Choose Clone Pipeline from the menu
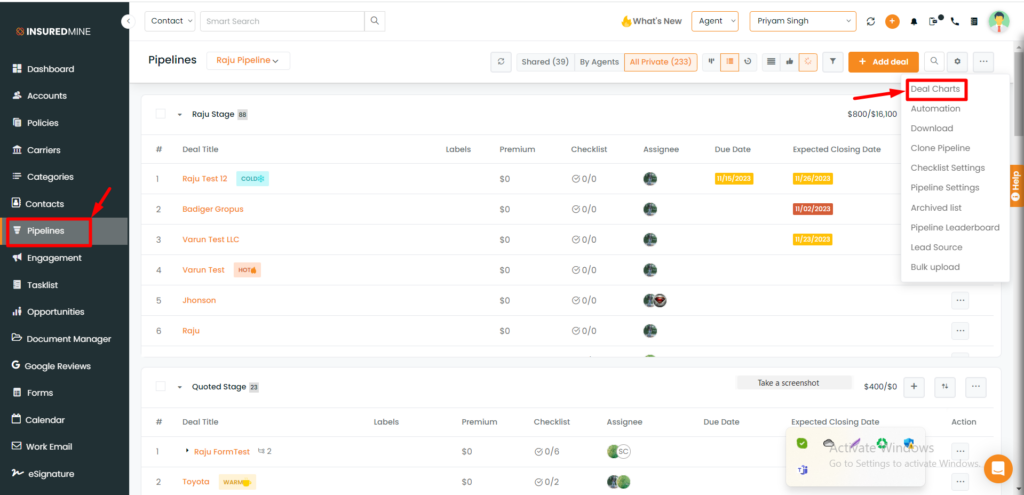Screen dimensions: 1024x495 point(940,148)
